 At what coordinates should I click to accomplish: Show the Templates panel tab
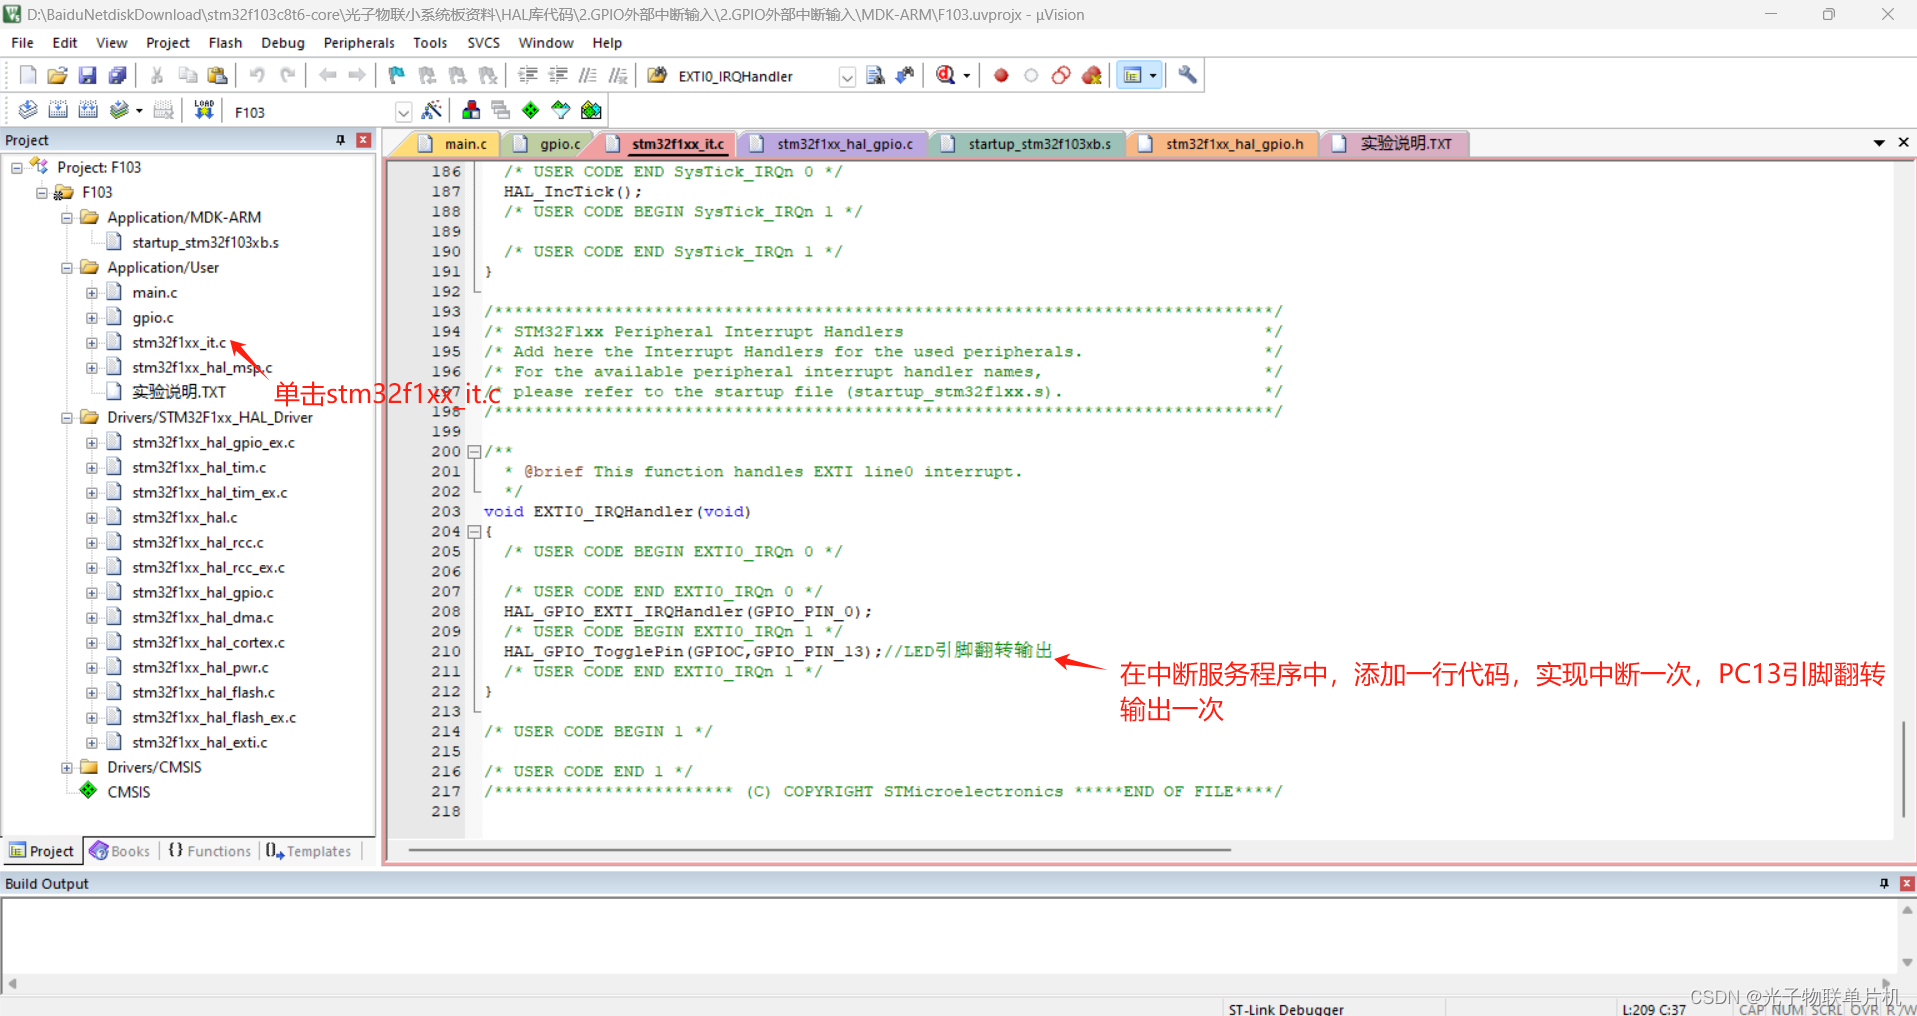point(309,851)
